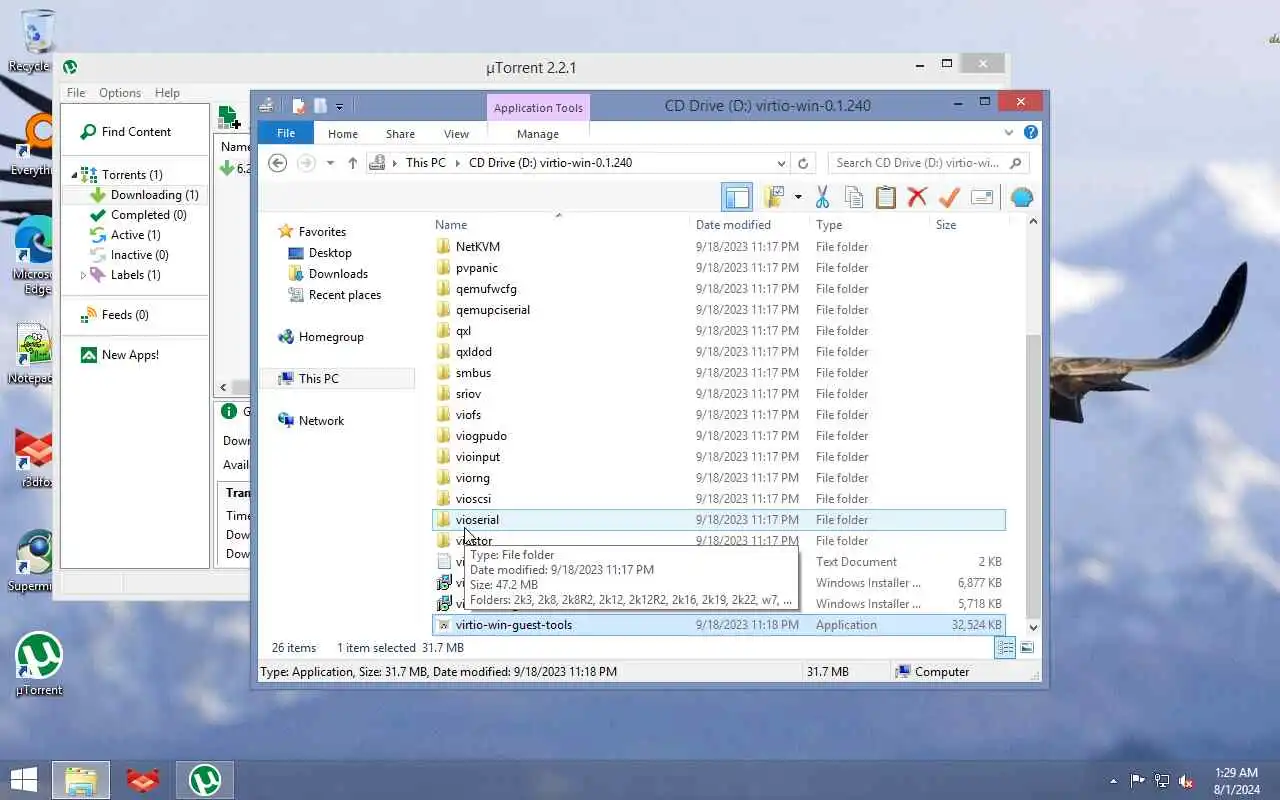The width and height of the screenshot is (1280, 800).
Task: Click the Explorer Help question mark icon
Action: click(1031, 132)
